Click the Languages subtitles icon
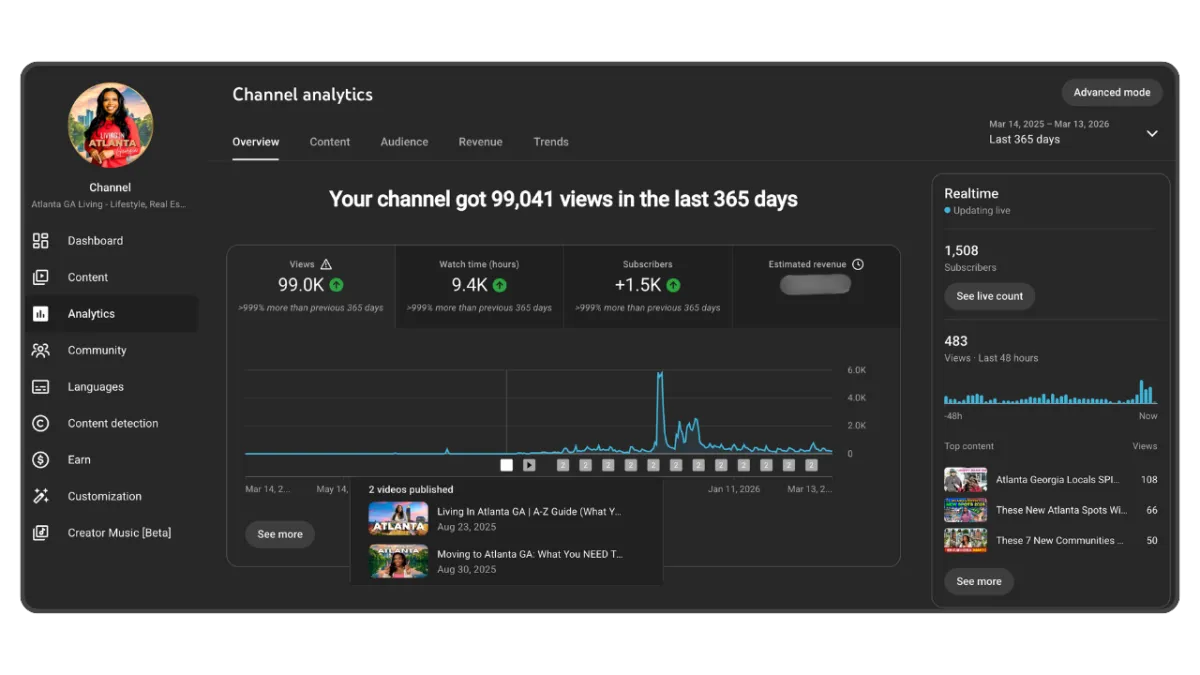Screen dimensions: 1200x675 (x=40, y=387)
